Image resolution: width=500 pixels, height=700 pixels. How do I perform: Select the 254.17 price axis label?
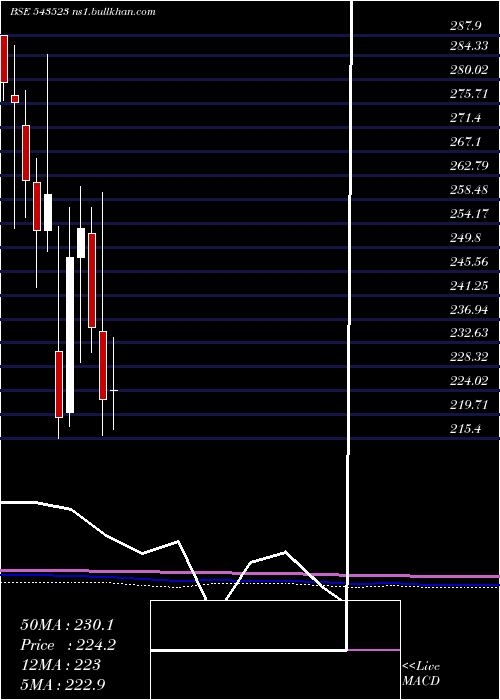469,214
